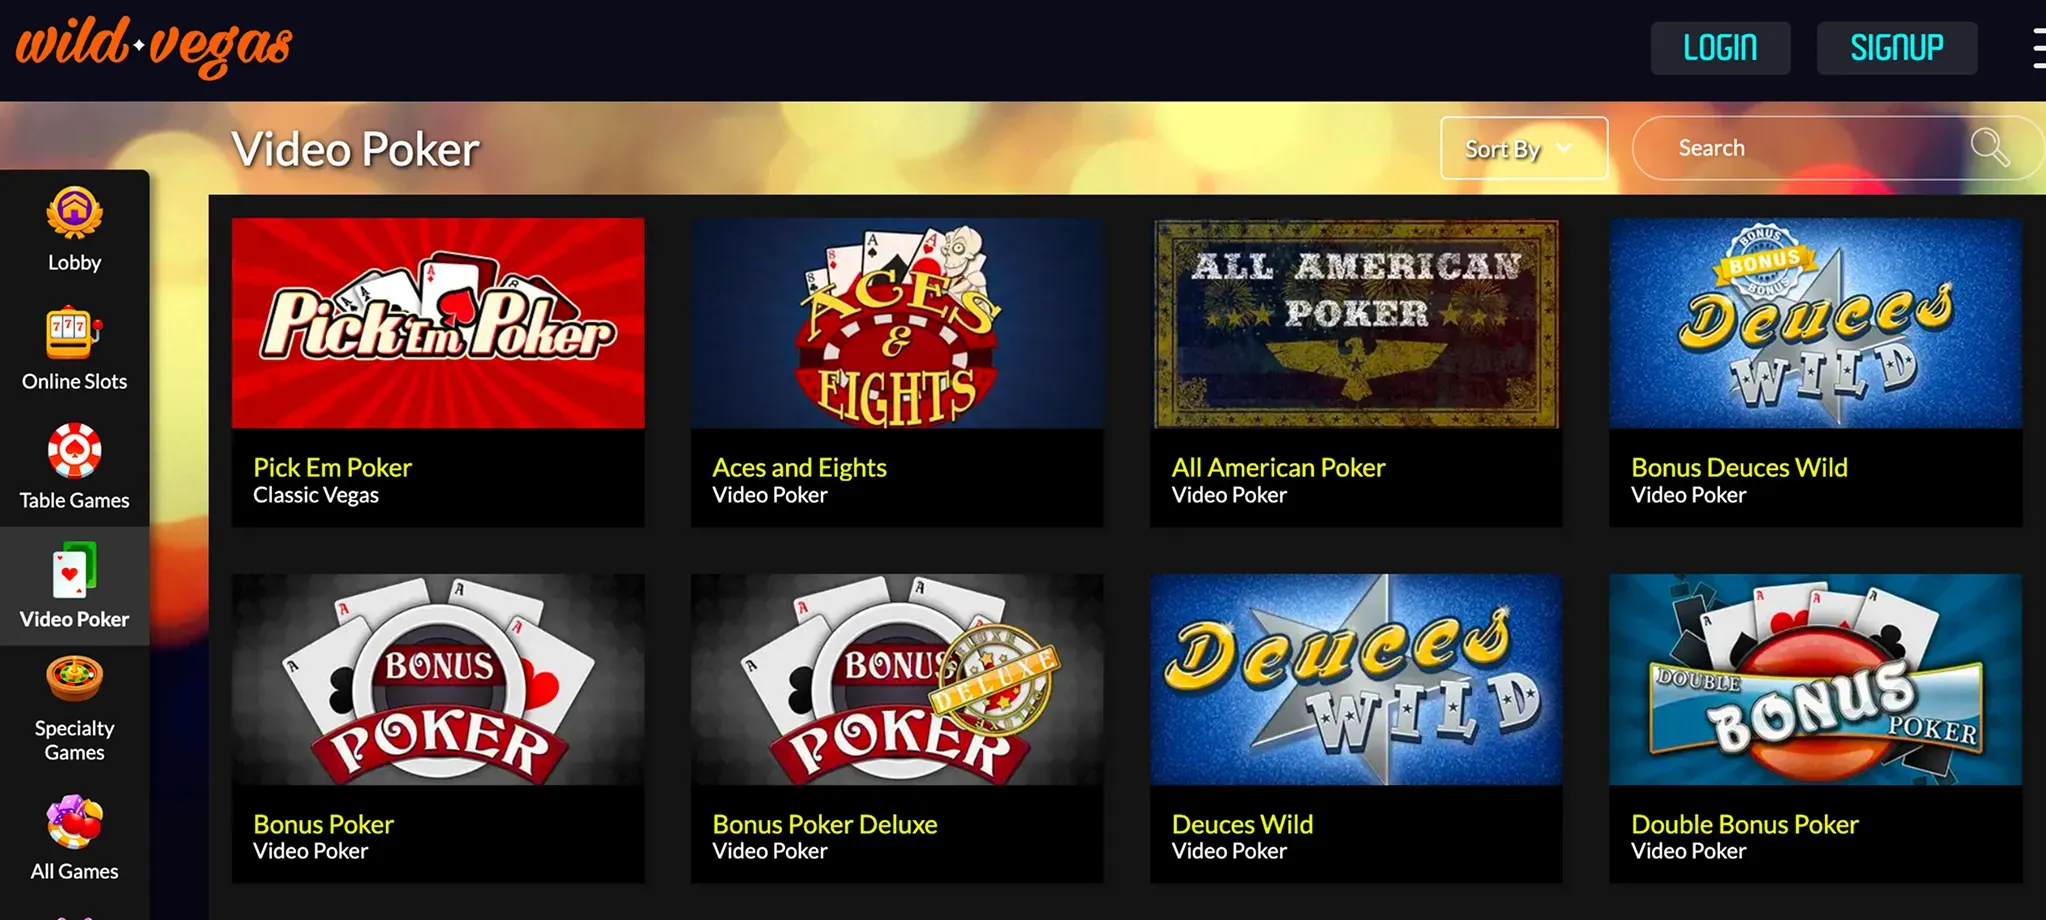Launch Aces and Eights game thumbnail
The height and width of the screenshot is (920, 2046).
[897, 323]
